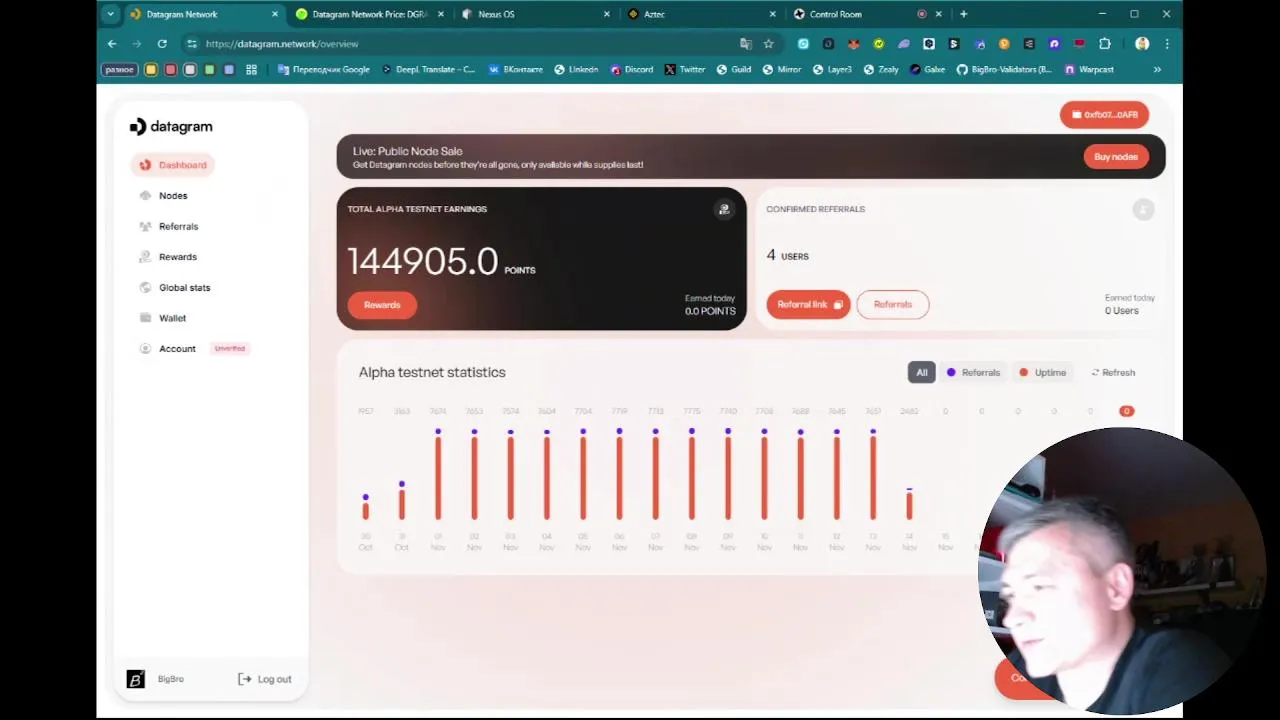Copy the Referral link button
The image size is (1280, 720).
click(x=808, y=305)
